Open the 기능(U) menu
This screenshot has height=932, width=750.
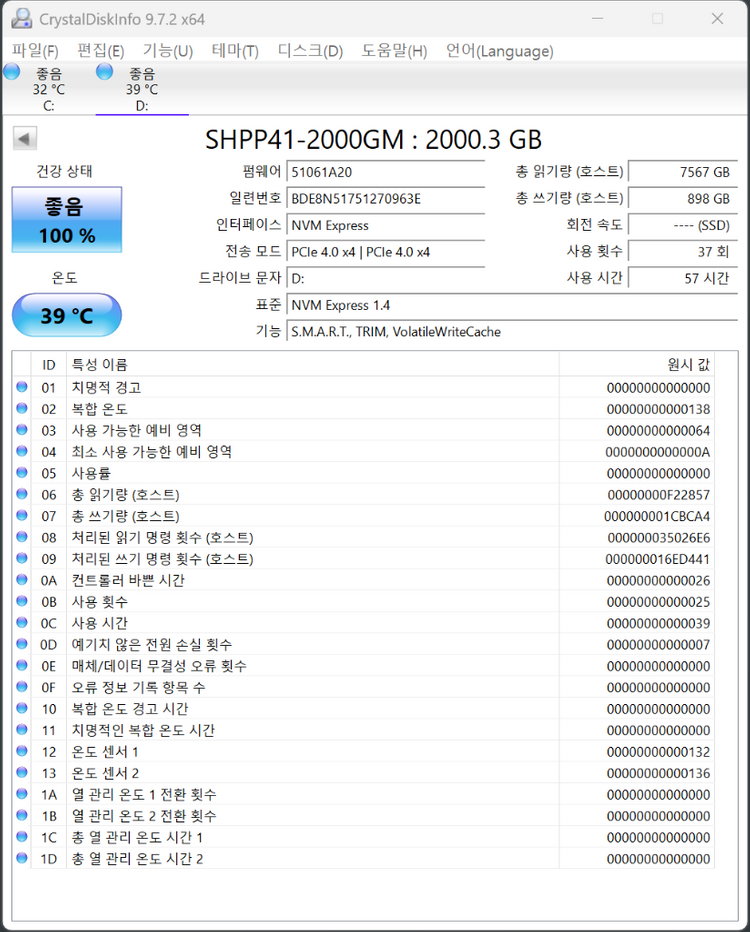[x=168, y=51]
